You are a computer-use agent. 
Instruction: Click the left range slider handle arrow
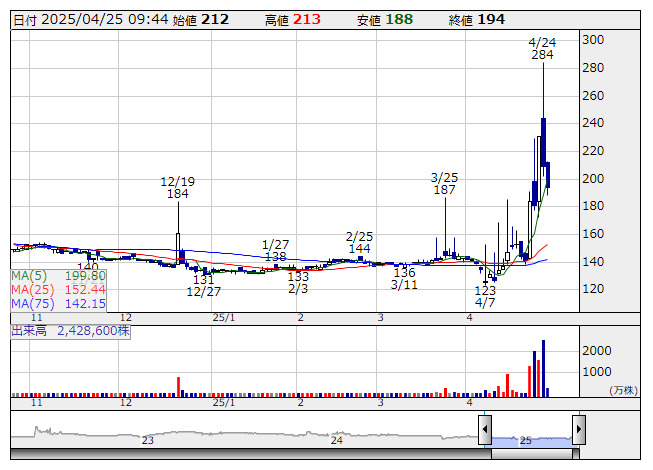click(x=485, y=431)
